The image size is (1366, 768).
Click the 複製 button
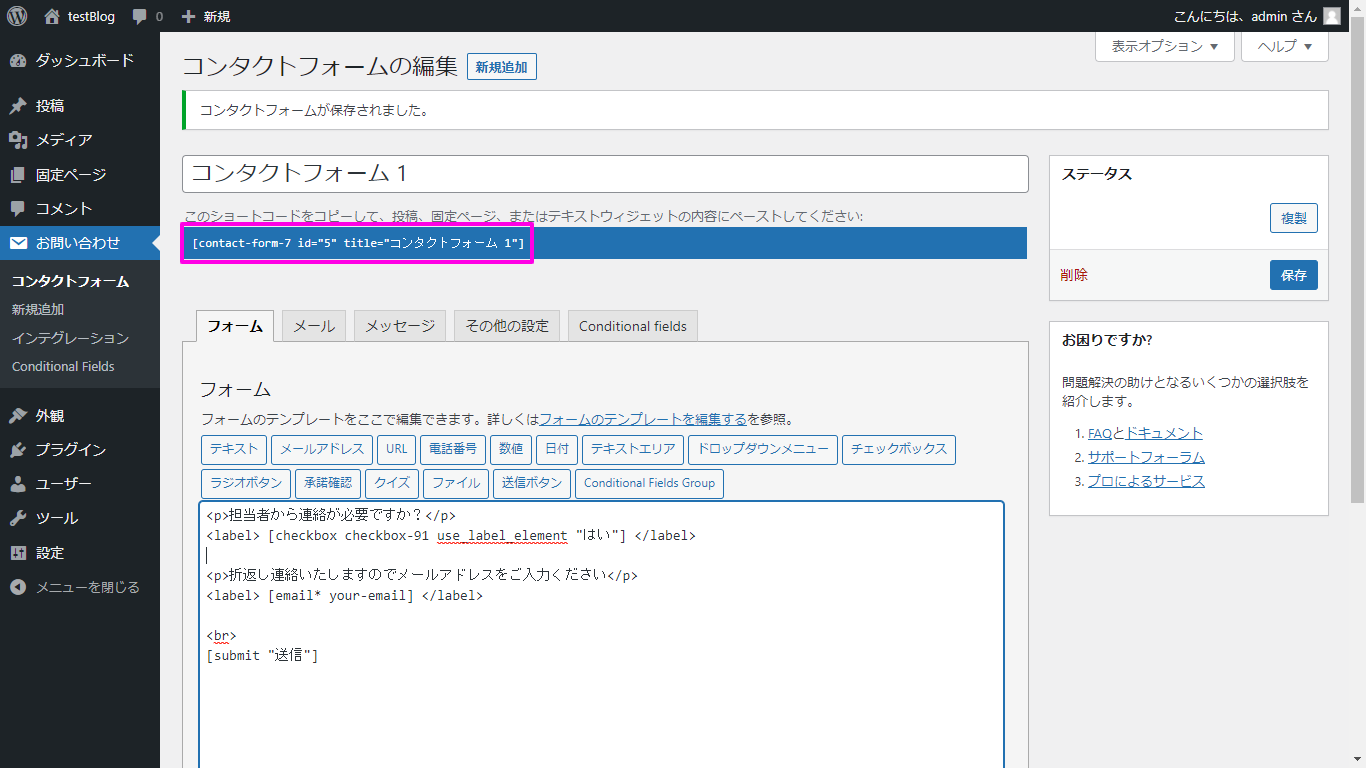point(1294,218)
